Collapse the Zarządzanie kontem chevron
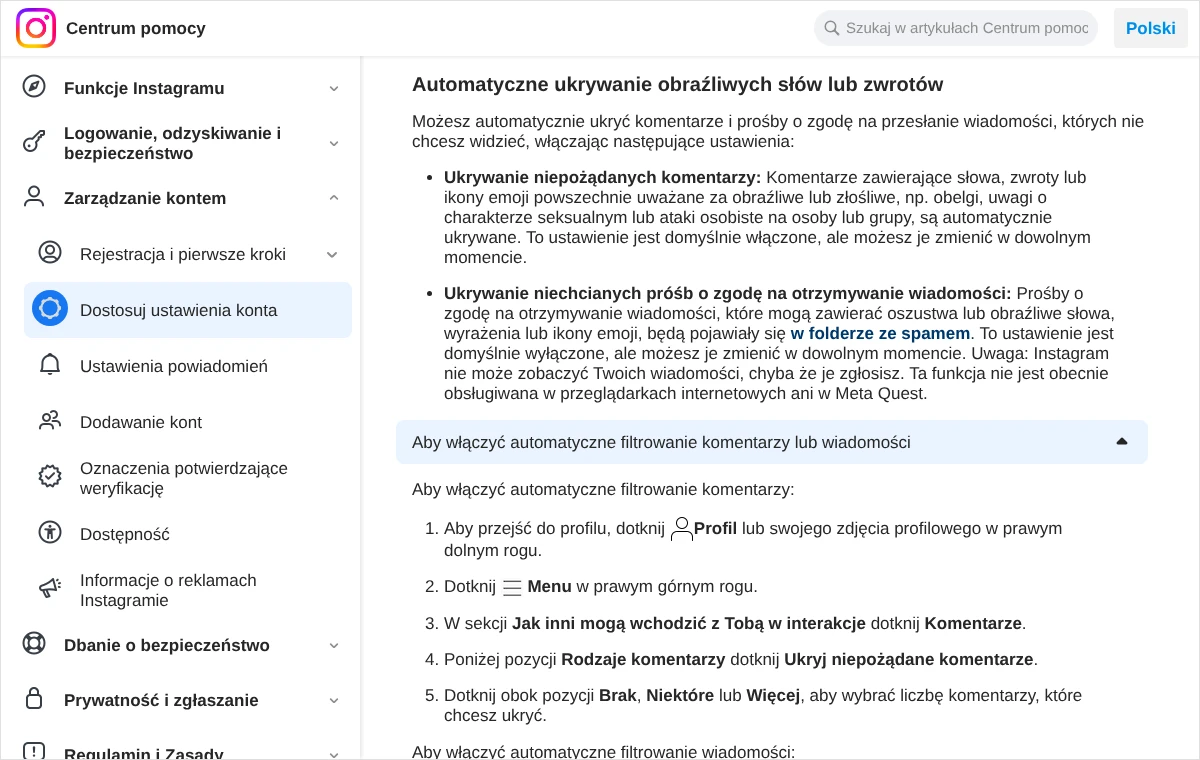Image resolution: width=1200 pixels, height=760 pixels. pos(334,198)
